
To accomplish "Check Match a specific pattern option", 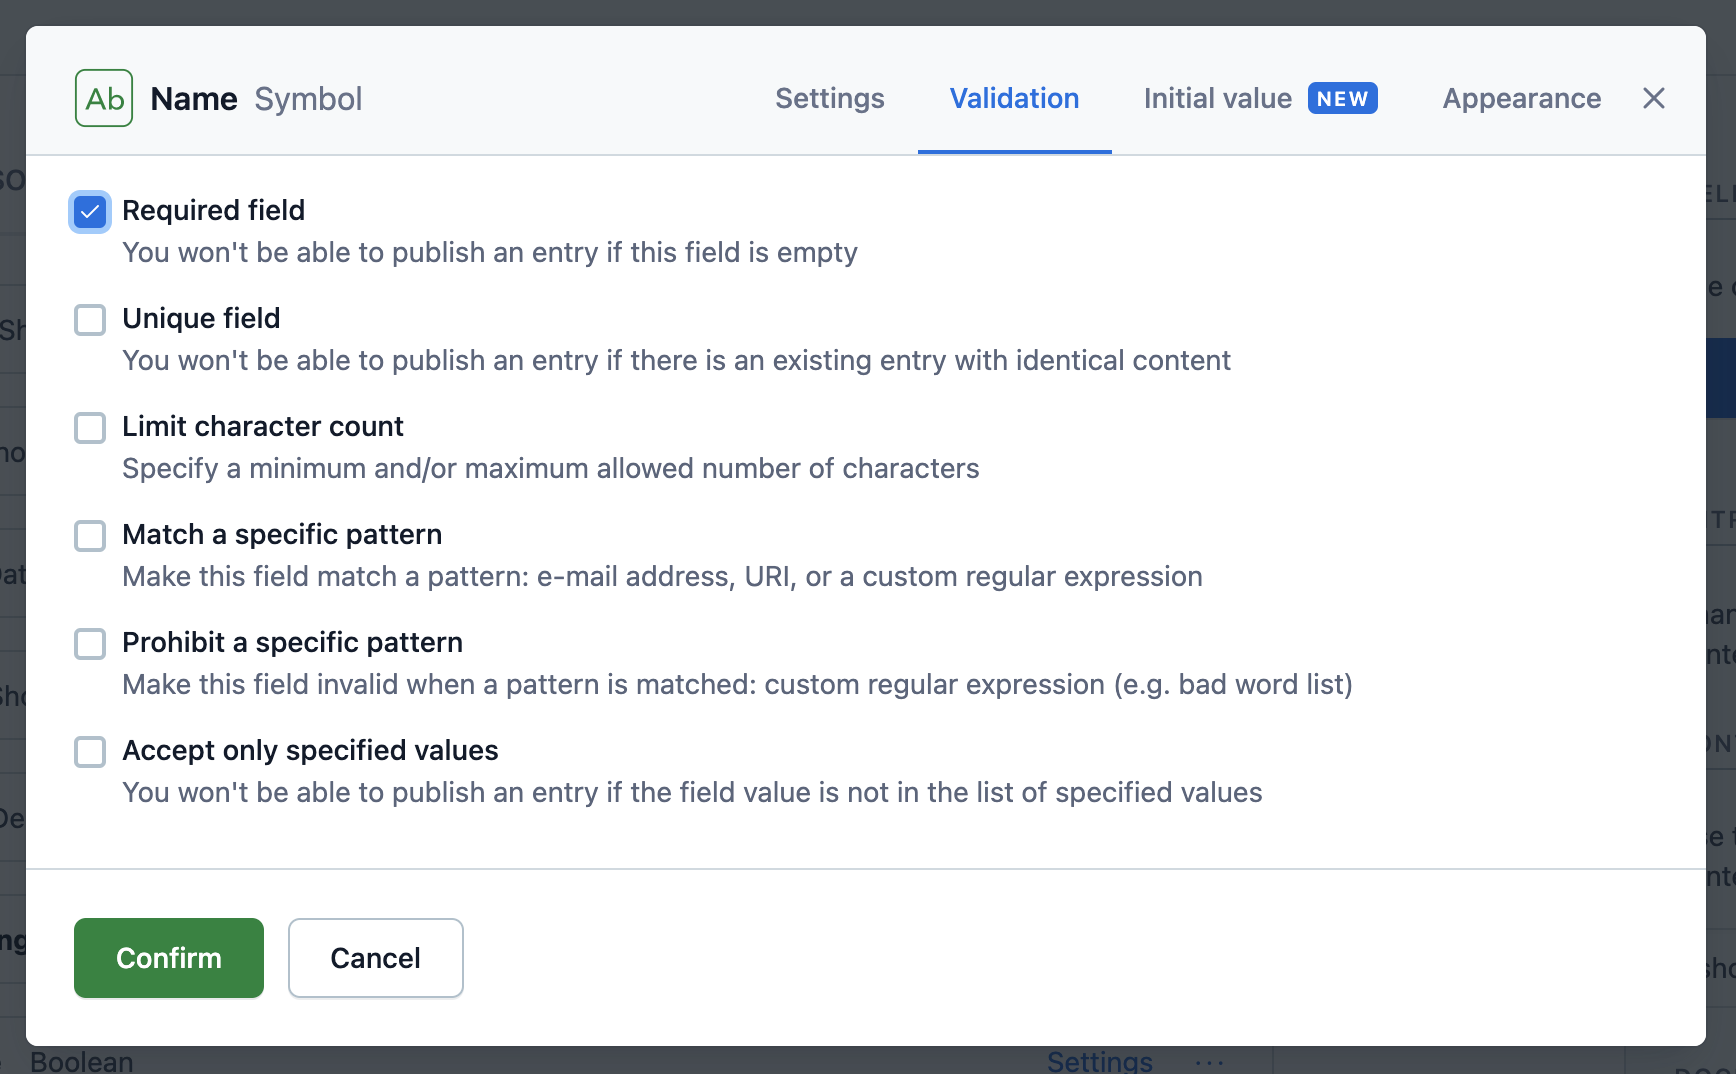I will [90, 536].
